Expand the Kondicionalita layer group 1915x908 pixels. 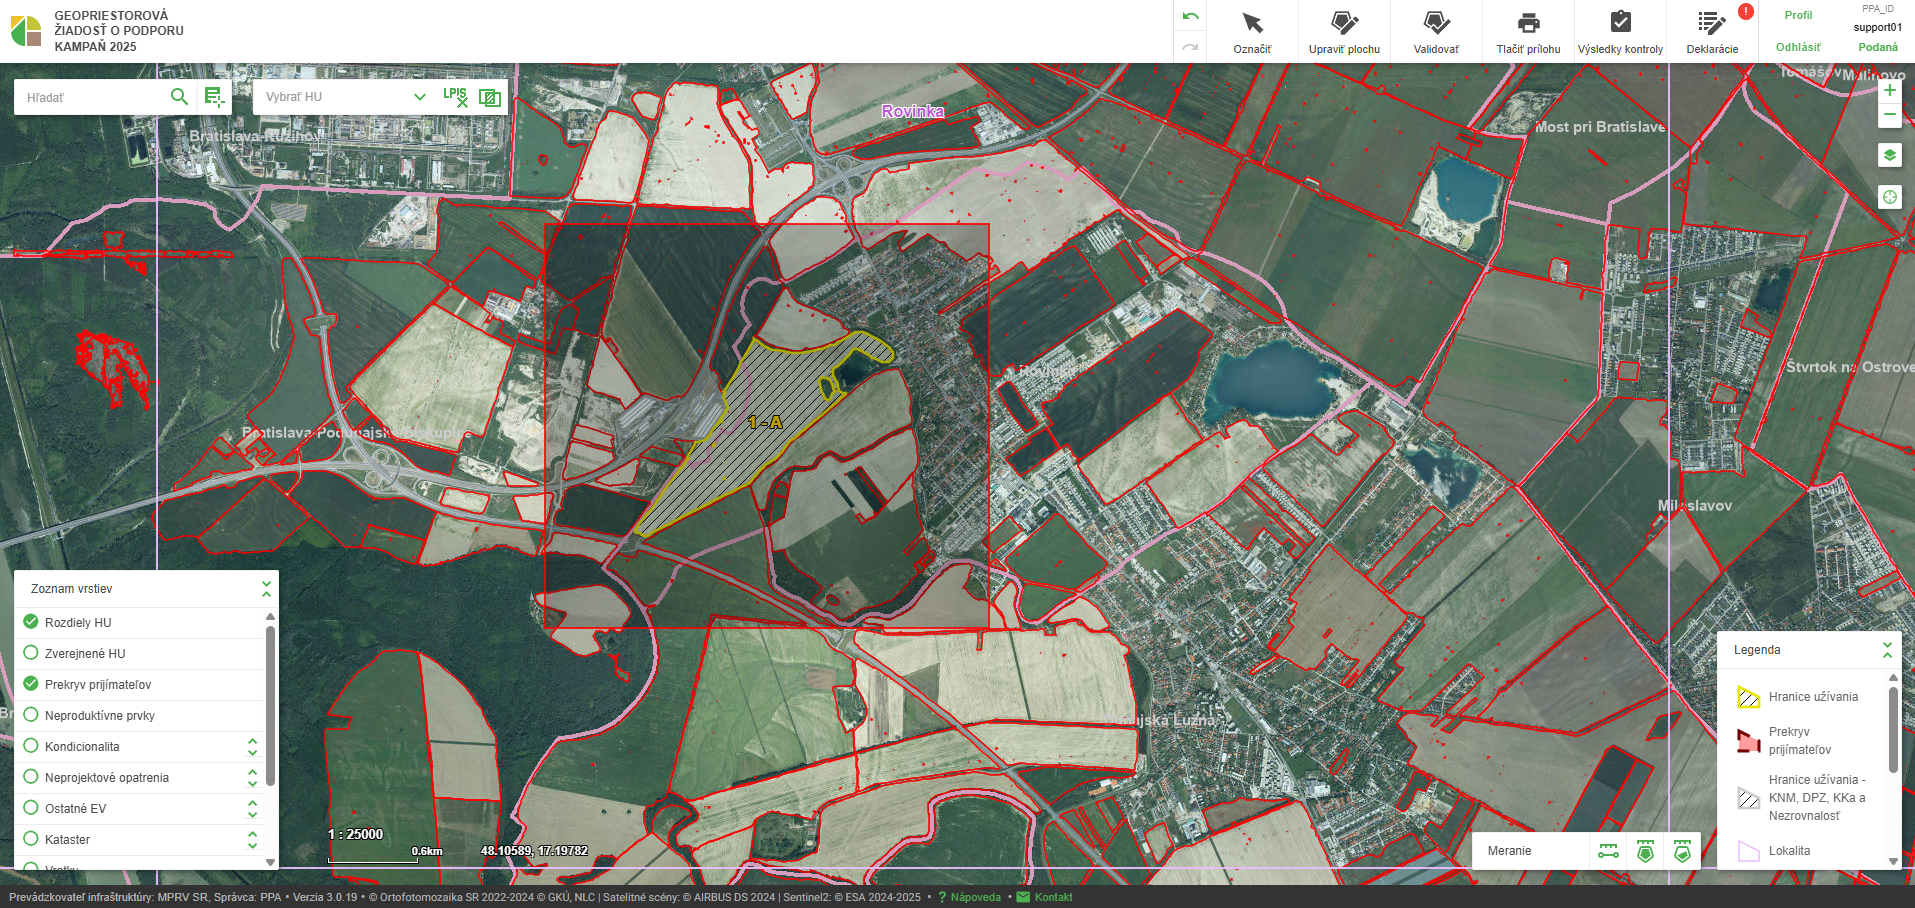click(x=252, y=747)
